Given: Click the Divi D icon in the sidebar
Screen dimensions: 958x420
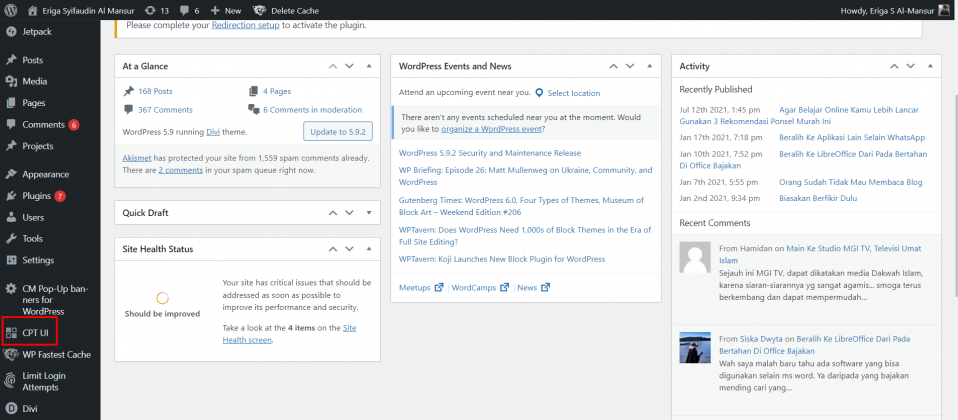Looking at the screenshot, I should pyautogui.click(x=10, y=408).
